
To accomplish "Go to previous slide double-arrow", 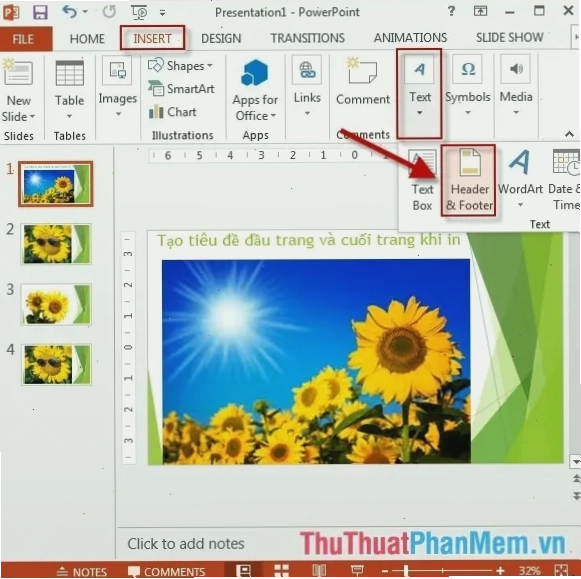I will 576,479.
